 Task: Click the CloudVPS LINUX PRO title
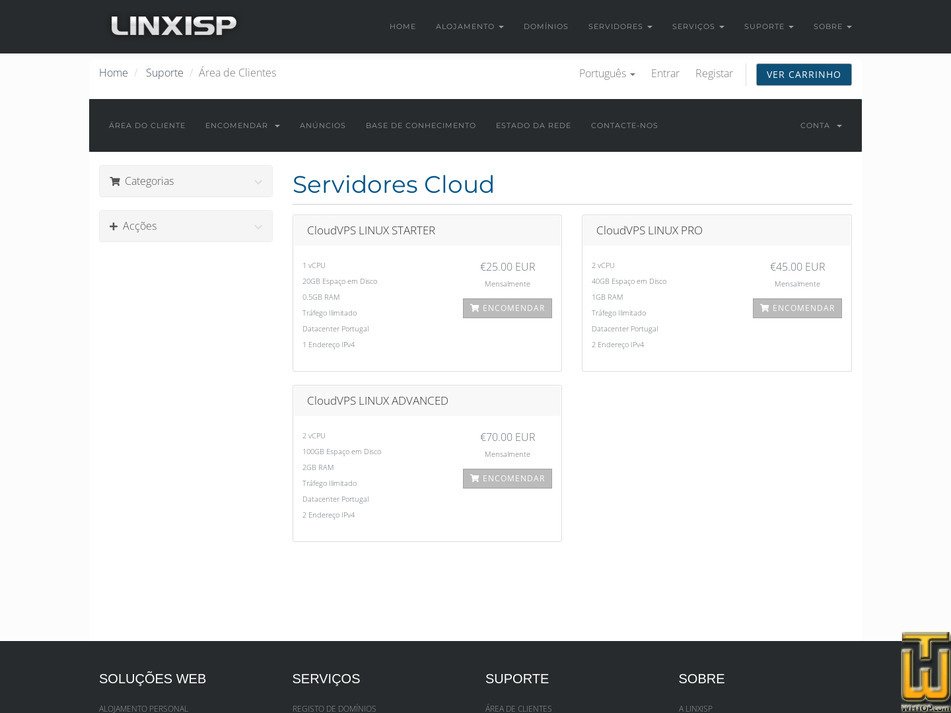(649, 230)
